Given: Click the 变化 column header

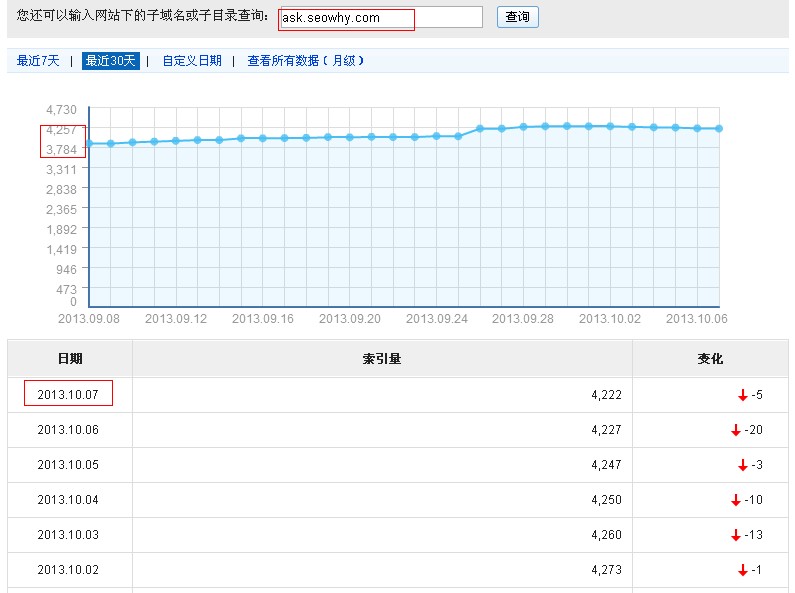Looking at the screenshot, I should pos(710,359).
